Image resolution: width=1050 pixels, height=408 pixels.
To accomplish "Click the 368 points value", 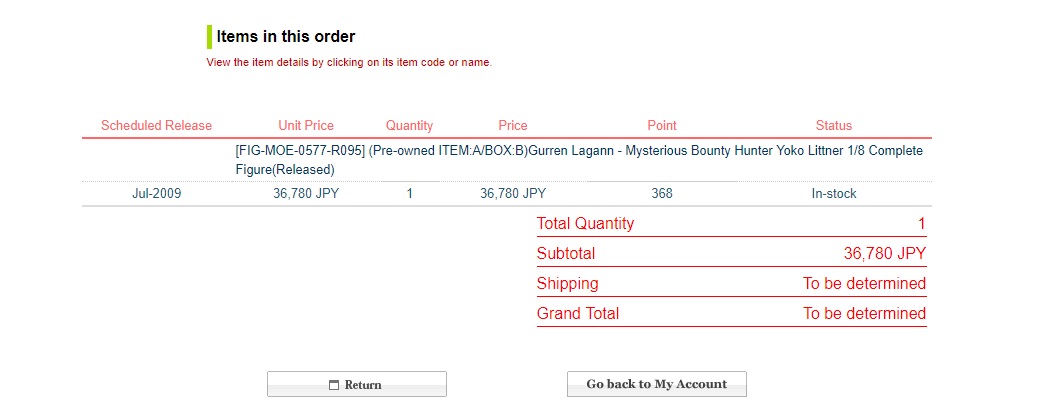I will tap(661, 194).
